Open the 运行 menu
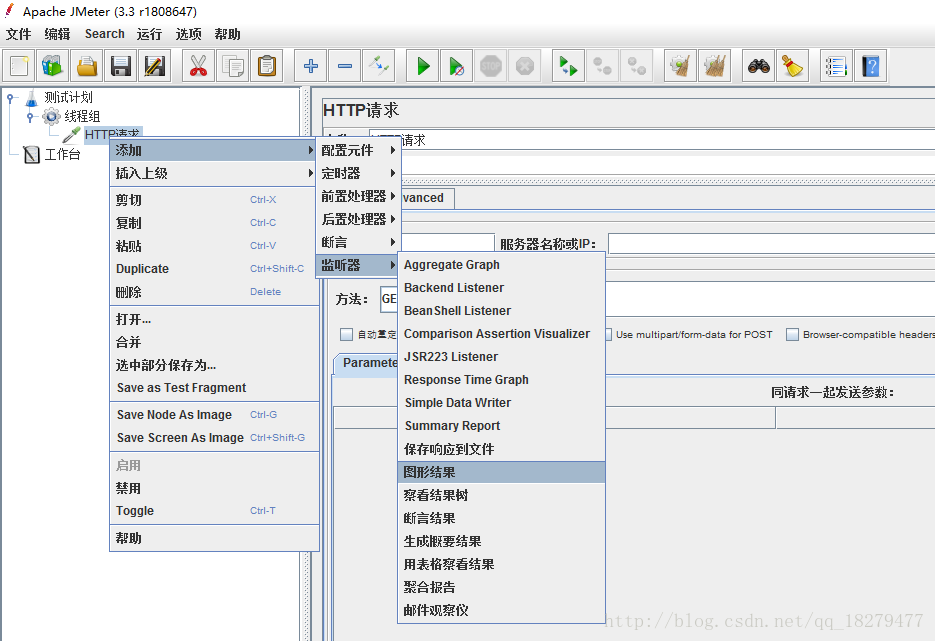 tap(149, 34)
